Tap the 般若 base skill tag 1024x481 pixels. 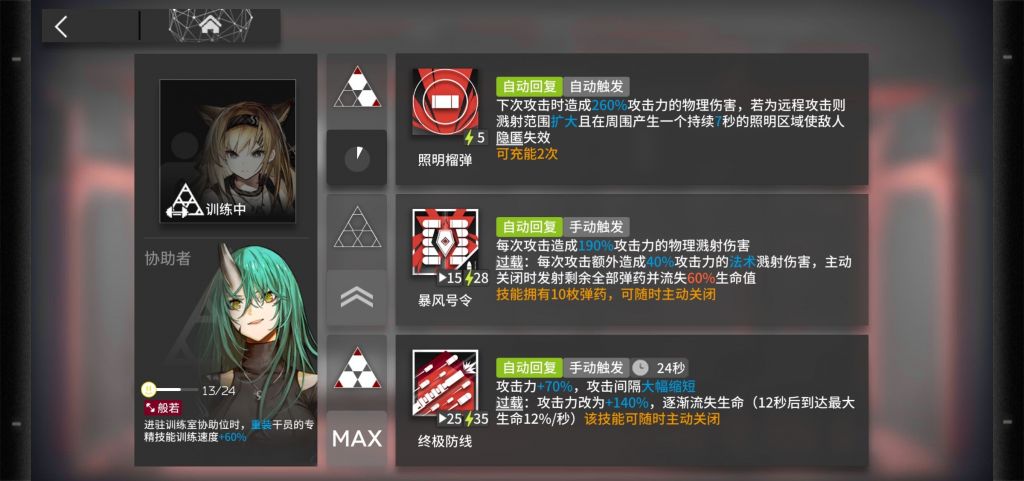163,408
